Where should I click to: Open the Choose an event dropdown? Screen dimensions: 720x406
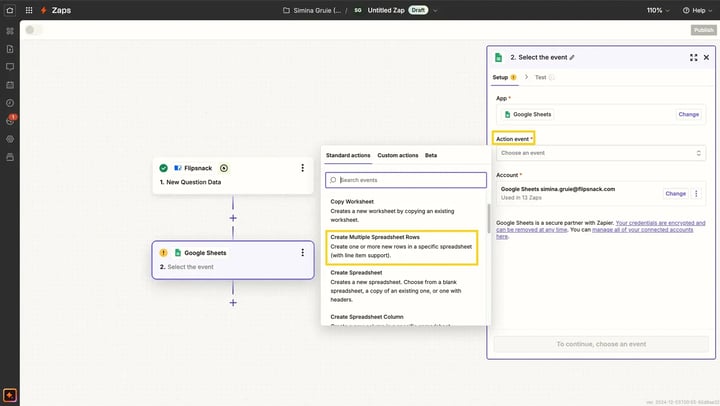tap(601, 153)
